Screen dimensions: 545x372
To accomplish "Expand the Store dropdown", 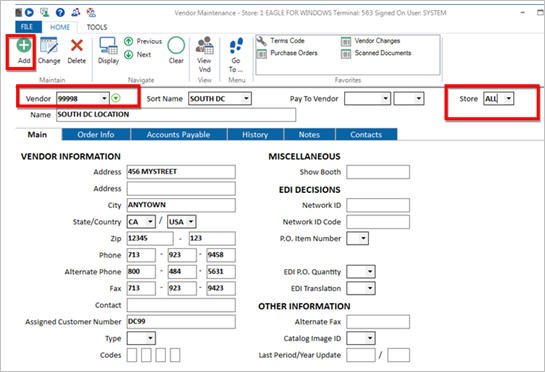I will 509,99.
